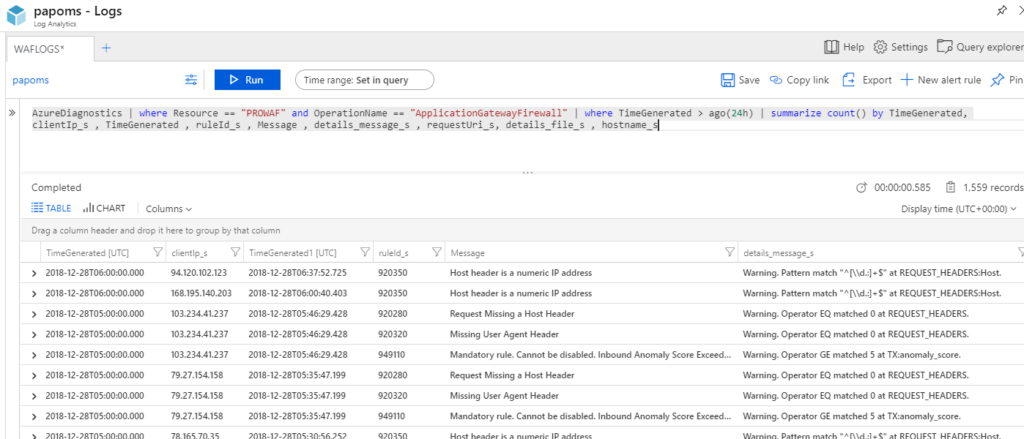Export the query results

(867, 80)
